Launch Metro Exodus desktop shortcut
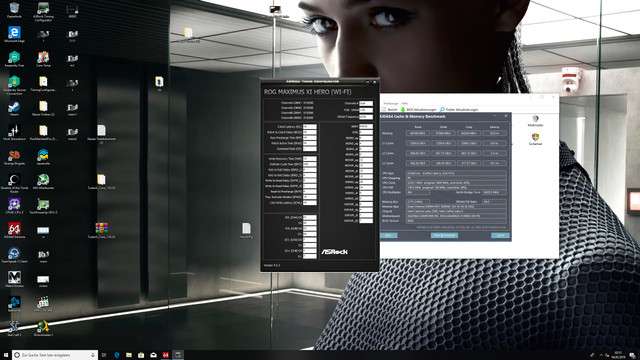 coord(14,280)
